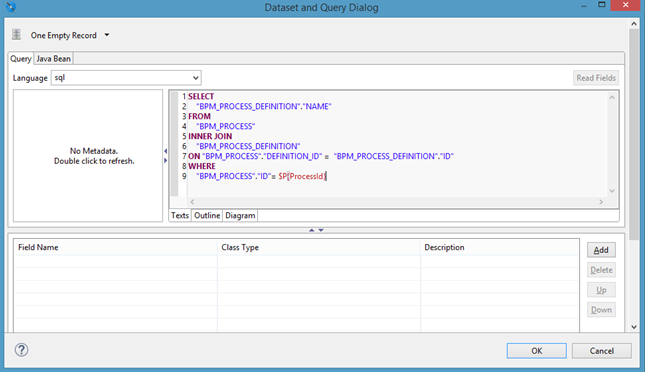The image size is (646, 372).
Task: Select the Outline tab below the editor
Action: pyautogui.click(x=207, y=215)
